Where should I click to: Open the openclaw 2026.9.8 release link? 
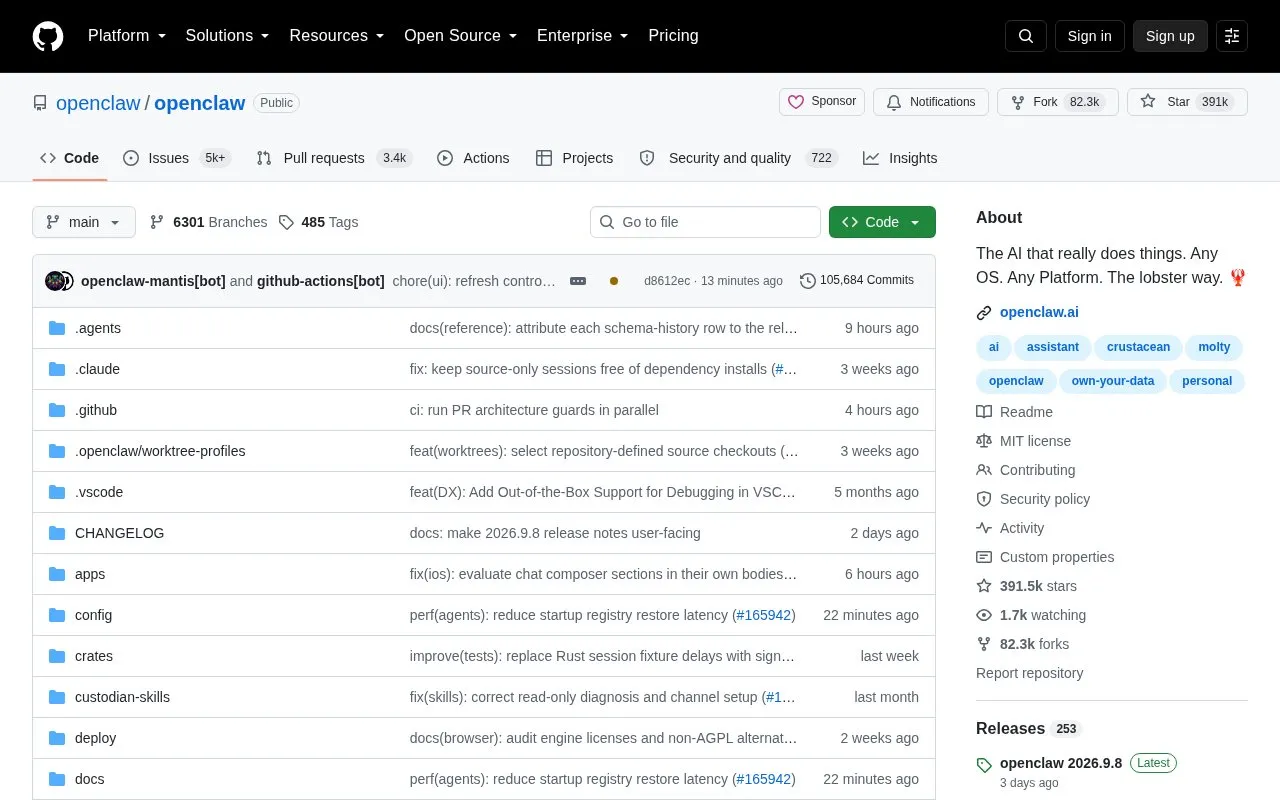pos(1061,763)
